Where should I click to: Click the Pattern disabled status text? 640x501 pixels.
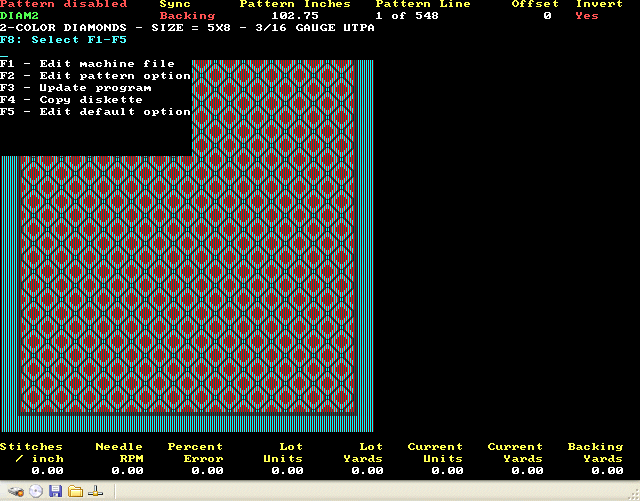point(64,4)
